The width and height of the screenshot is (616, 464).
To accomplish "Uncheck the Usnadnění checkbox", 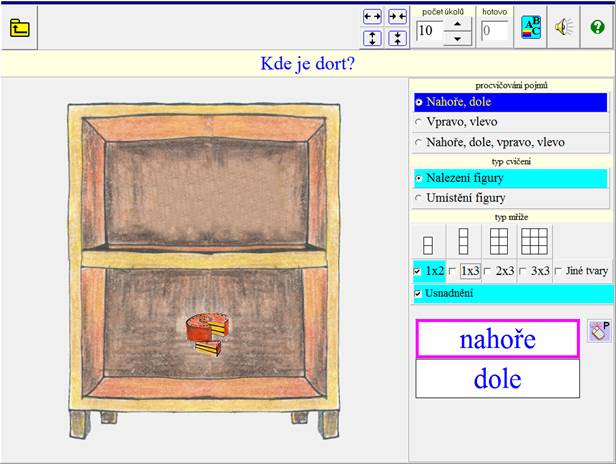I will click(x=418, y=293).
